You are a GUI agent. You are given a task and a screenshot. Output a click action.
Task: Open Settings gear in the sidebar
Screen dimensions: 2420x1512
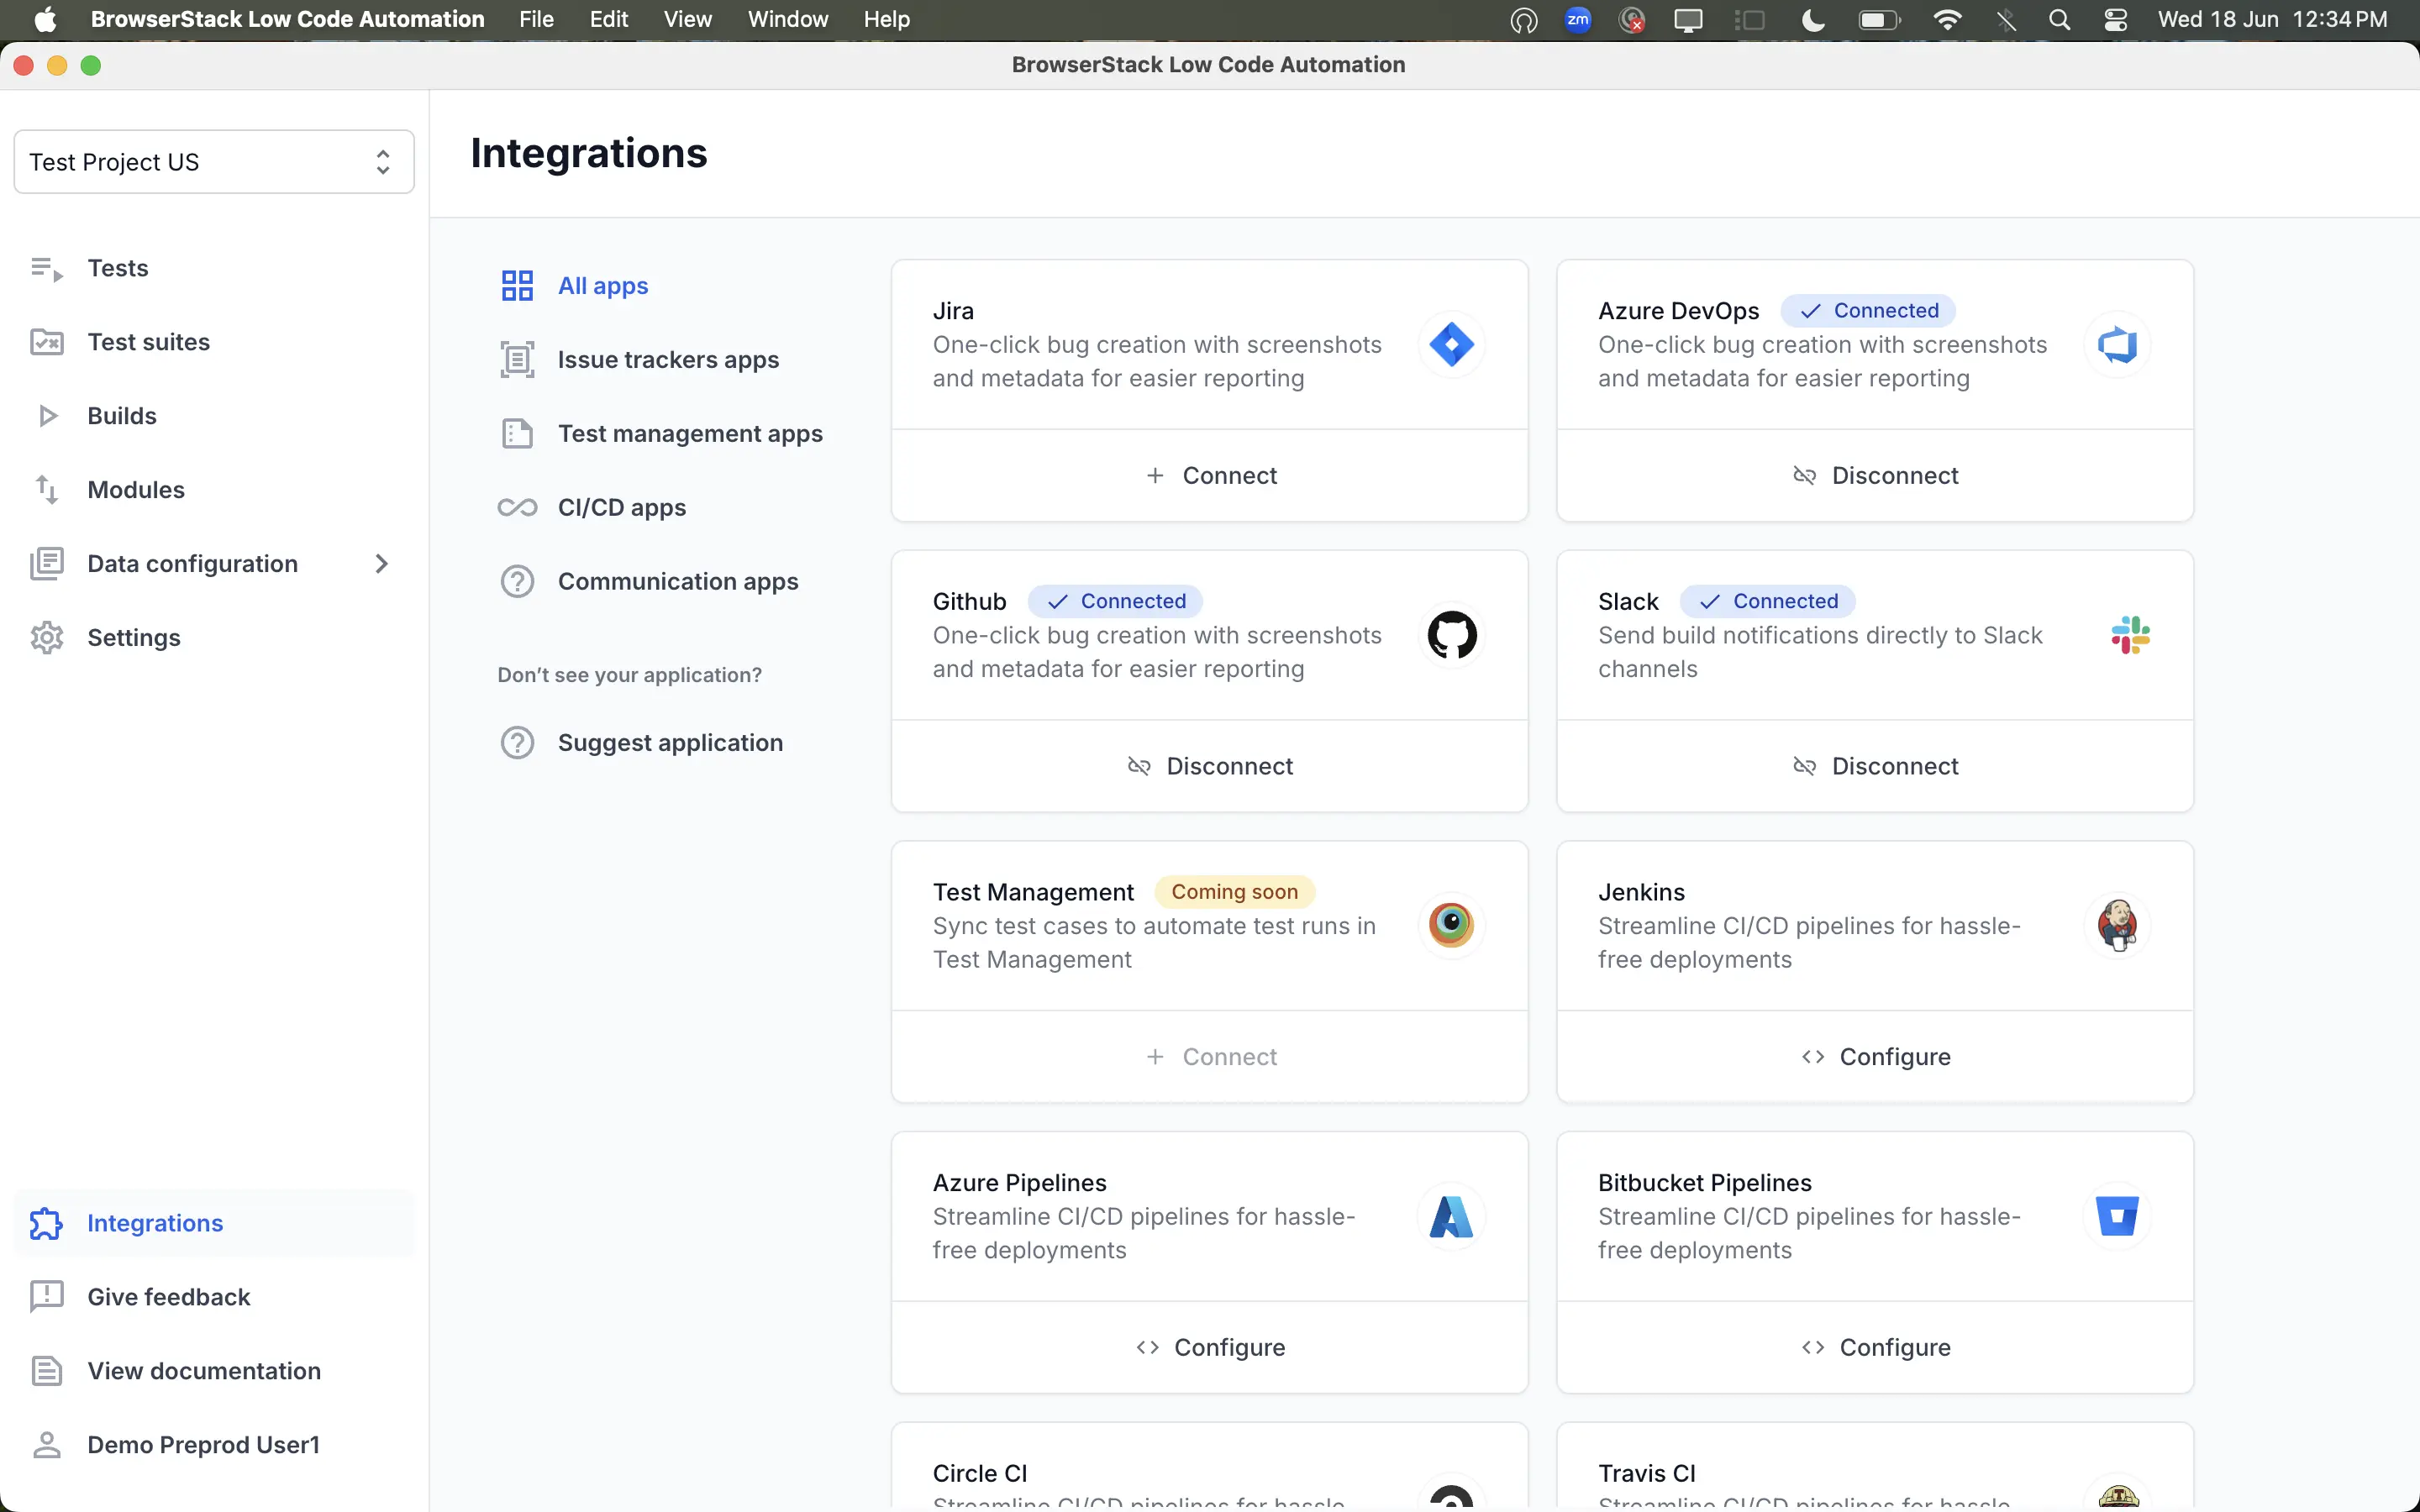[47, 638]
